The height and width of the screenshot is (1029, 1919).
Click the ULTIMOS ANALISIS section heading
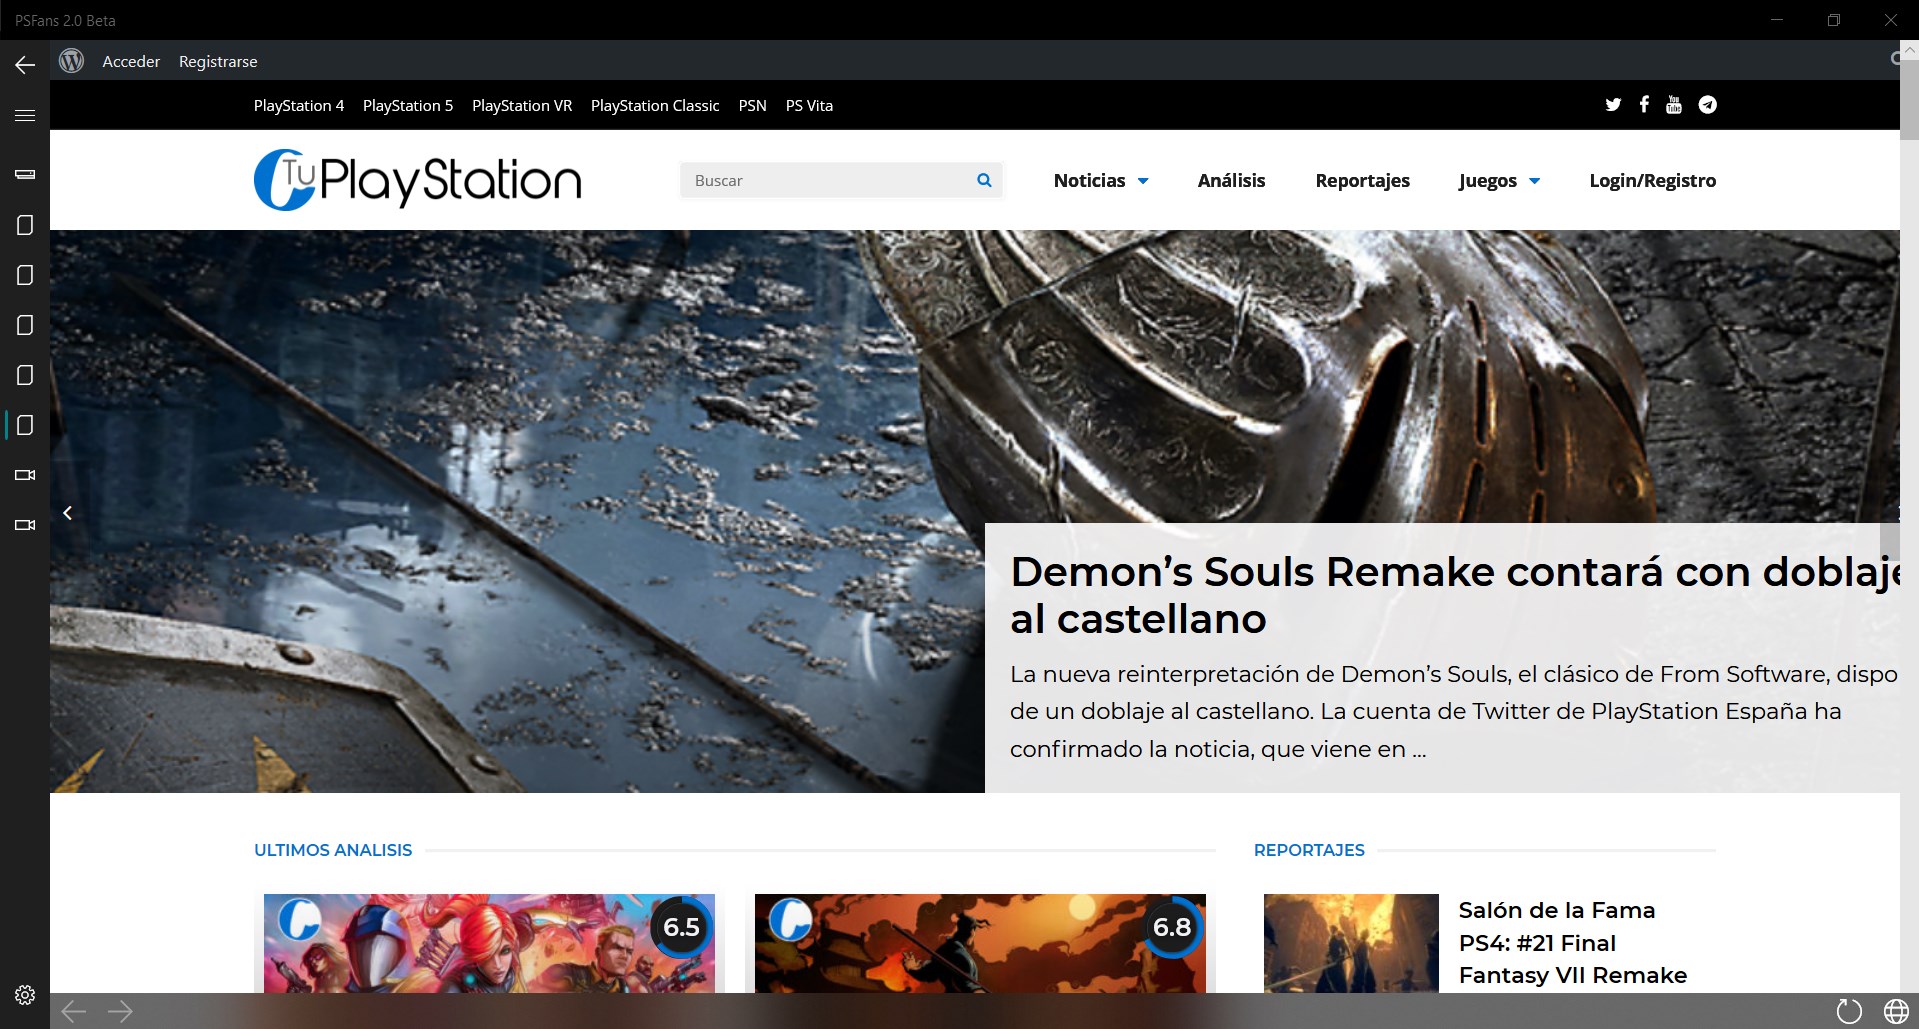(333, 850)
